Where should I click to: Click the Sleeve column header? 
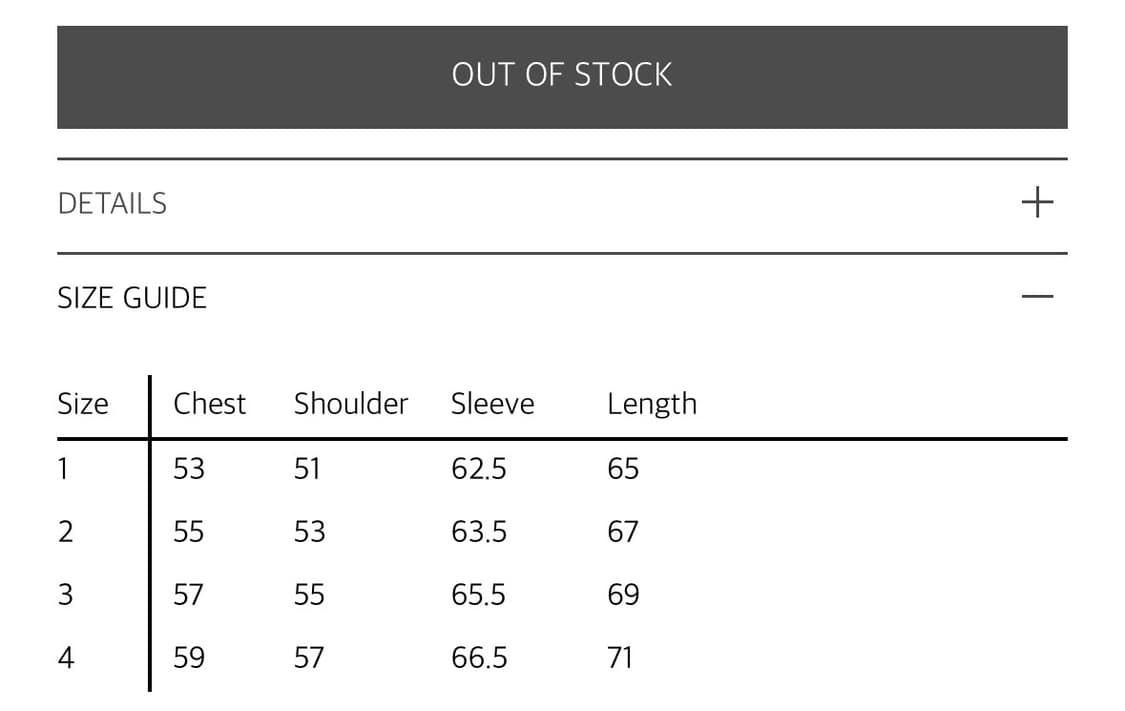pos(492,403)
